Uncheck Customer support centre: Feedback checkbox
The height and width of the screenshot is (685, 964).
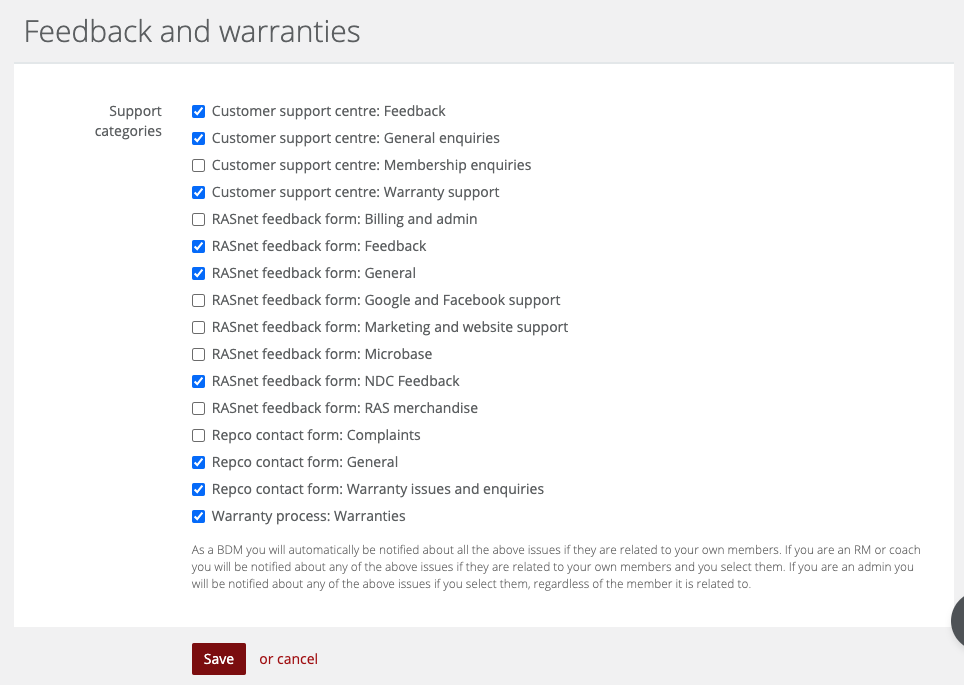198,111
